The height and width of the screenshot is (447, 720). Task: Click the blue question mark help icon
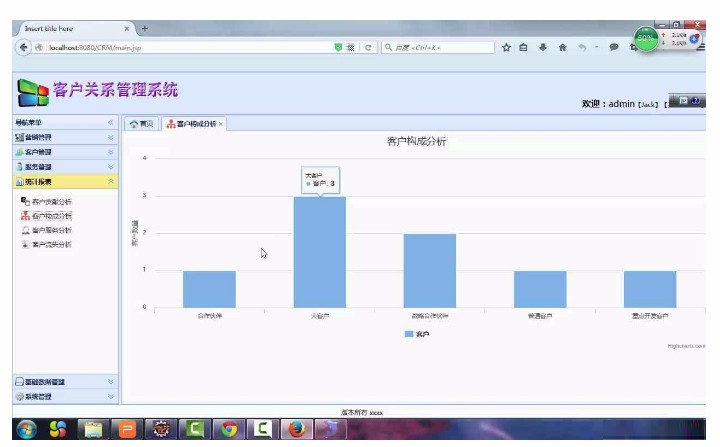(x=695, y=101)
